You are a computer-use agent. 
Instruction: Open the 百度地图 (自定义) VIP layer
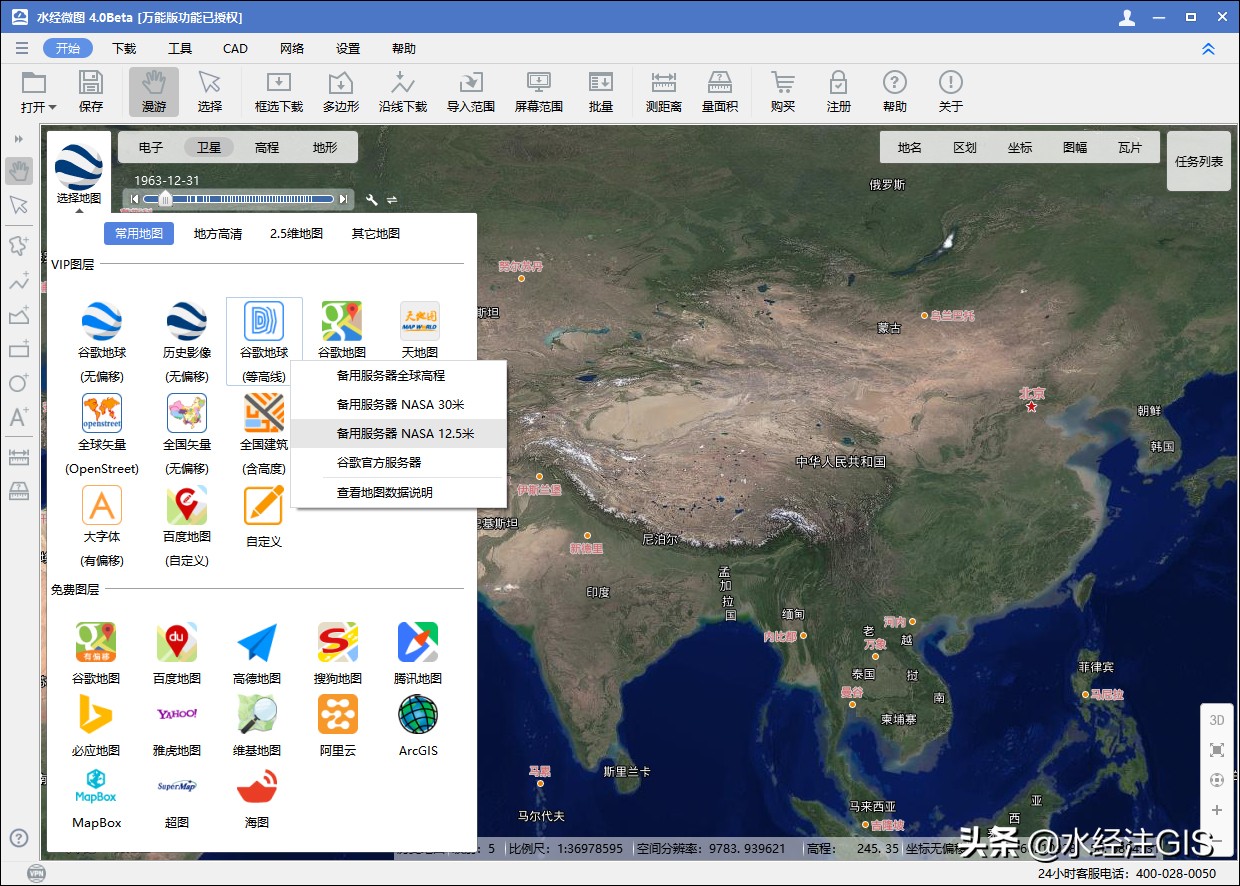coord(187,505)
